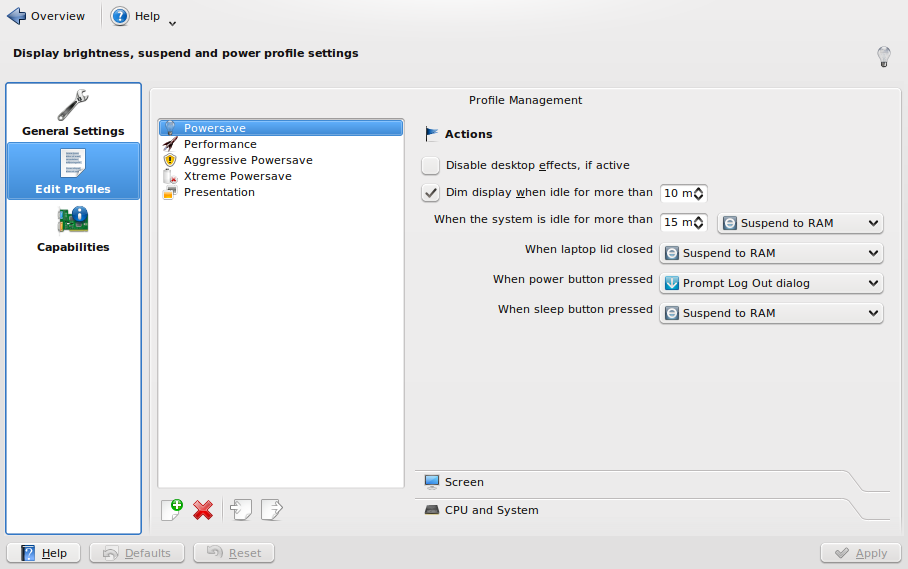908x569 pixels.
Task: Click the light bulb icon at top right
Action: coord(884,57)
